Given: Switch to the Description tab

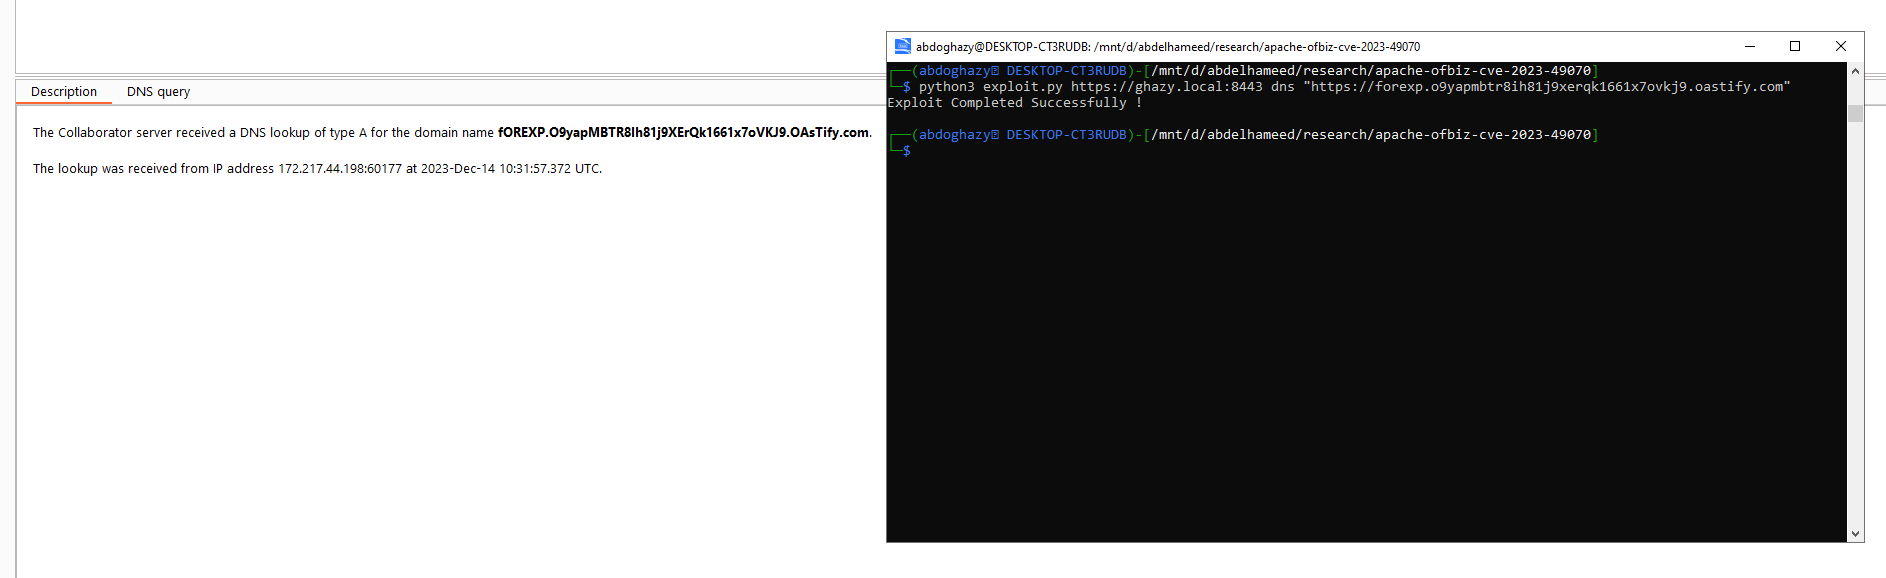Looking at the screenshot, I should coord(64,91).
